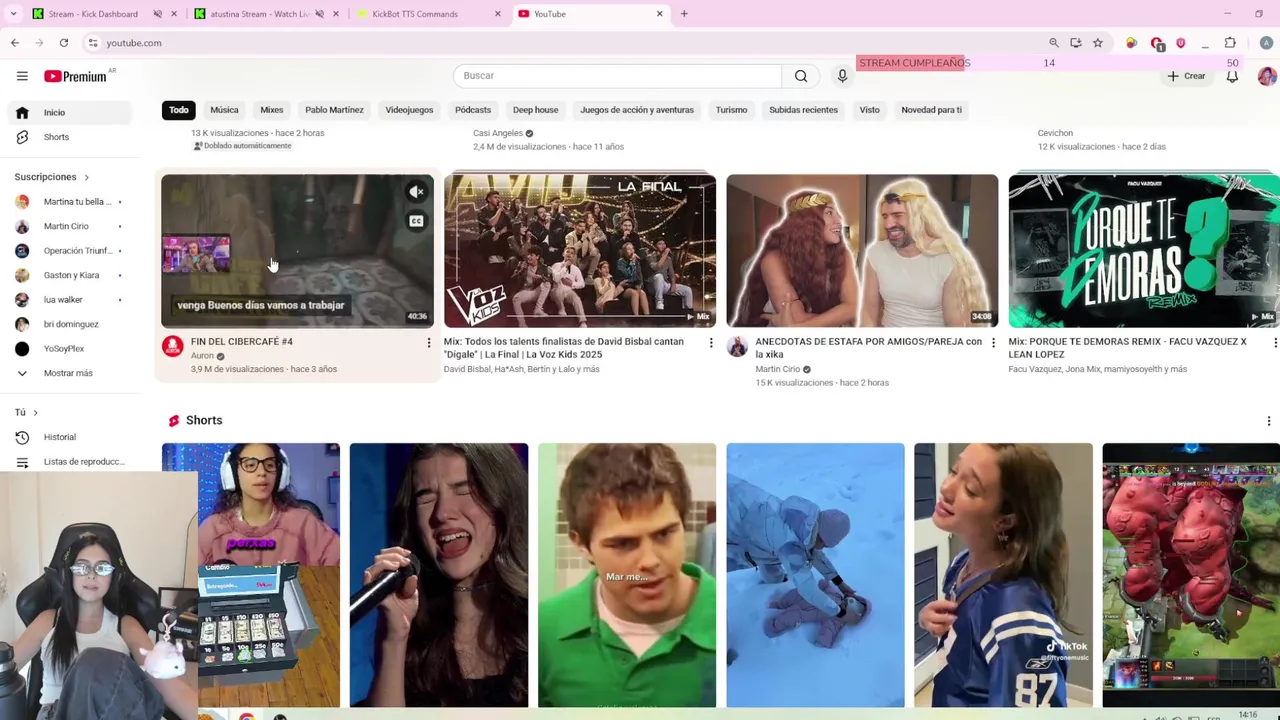Open the 'Mar me...' green jacket Short
The height and width of the screenshot is (720, 1280).
click(627, 575)
